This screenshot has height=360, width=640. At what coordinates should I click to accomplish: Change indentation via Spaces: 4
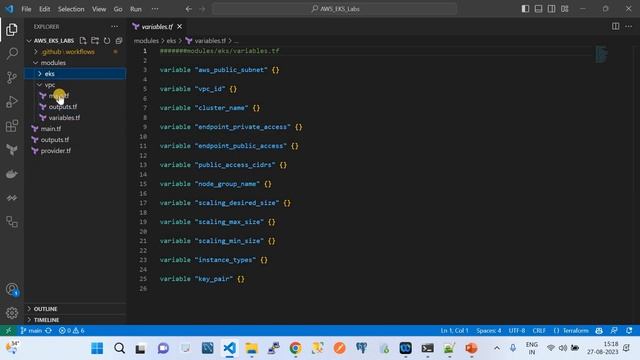[489, 331]
